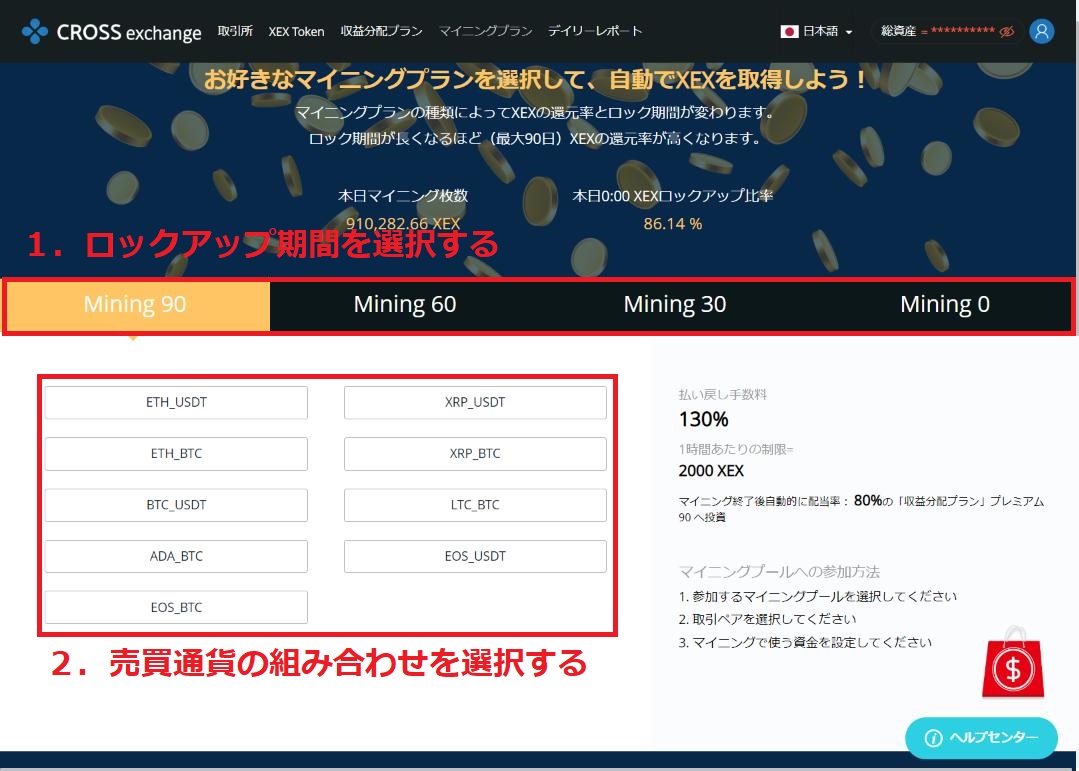Click step 1 参加するマイニングプール instruction text
Image resolution: width=1079 pixels, height=771 pixels.
tap(818, 597)
